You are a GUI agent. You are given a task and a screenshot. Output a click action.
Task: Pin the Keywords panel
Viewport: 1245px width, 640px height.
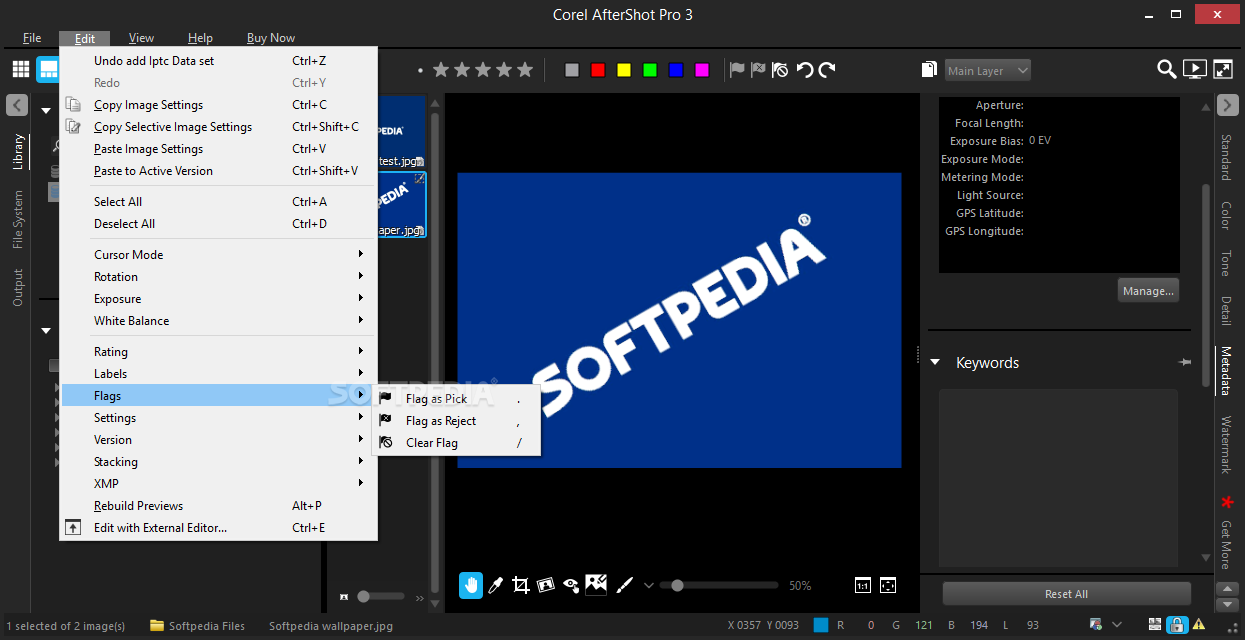pos(1185,362)
